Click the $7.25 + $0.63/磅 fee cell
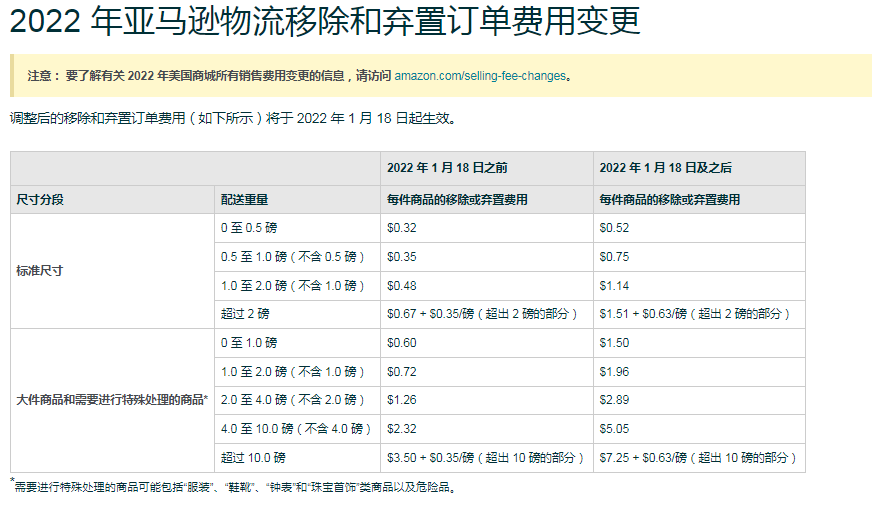 pos(698,458)
